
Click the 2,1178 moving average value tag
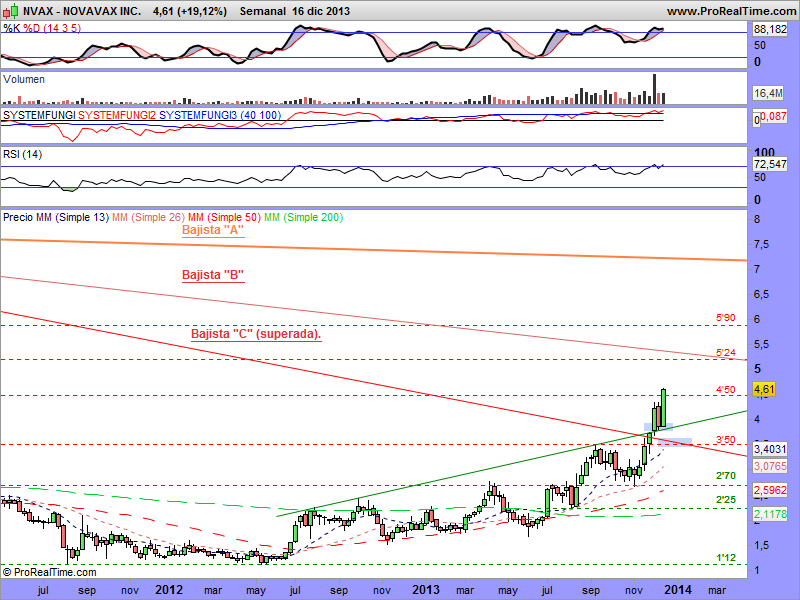(x=770, y=514)
